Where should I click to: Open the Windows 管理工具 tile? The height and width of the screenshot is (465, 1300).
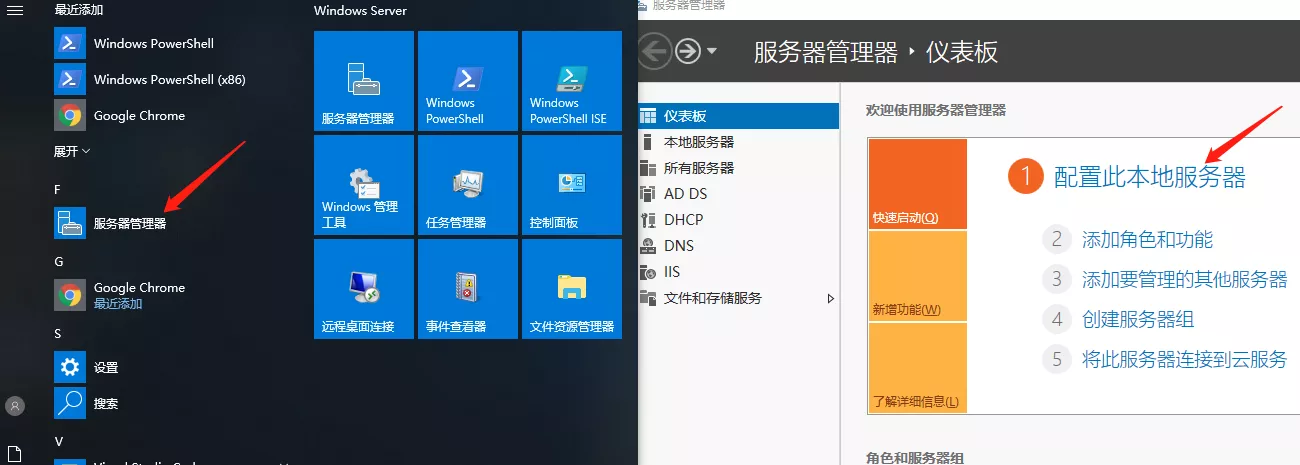coord(363,185)
